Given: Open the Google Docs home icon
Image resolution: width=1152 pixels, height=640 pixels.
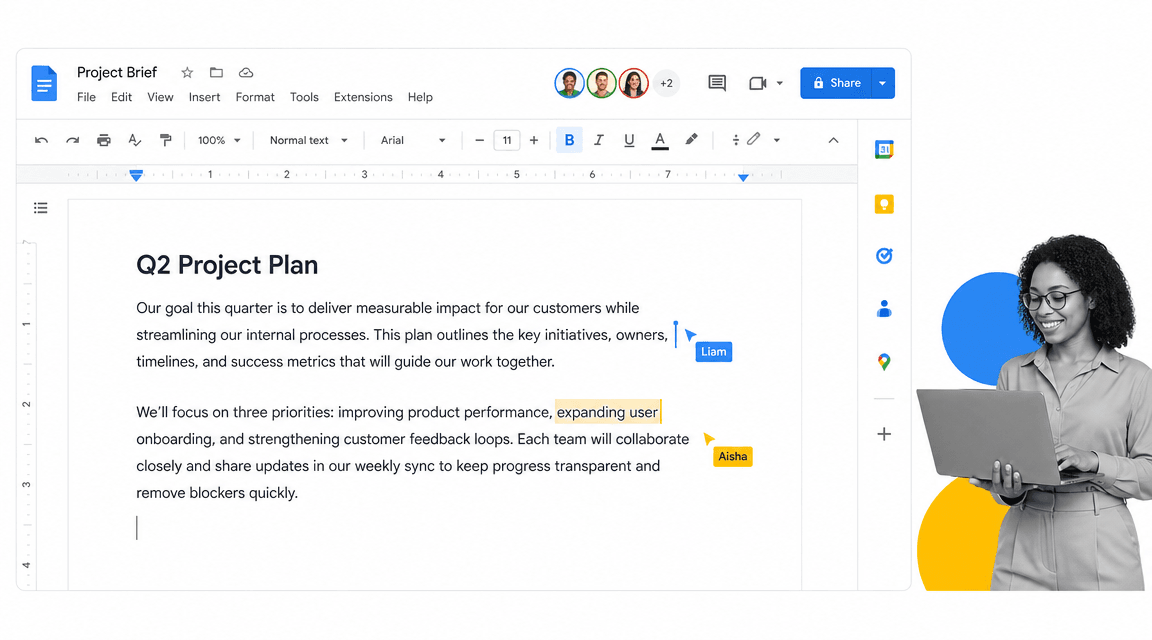Looking at the screenshot, I should pyautogui.click(x=44, y=83).
